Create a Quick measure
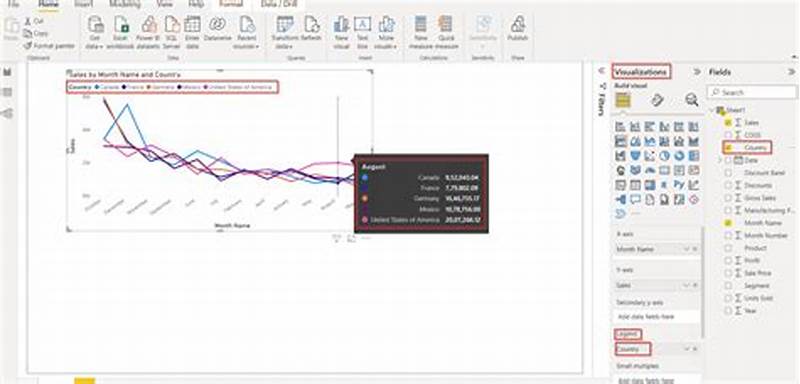This screenshot has height=384, width=800. click(445, 32)
